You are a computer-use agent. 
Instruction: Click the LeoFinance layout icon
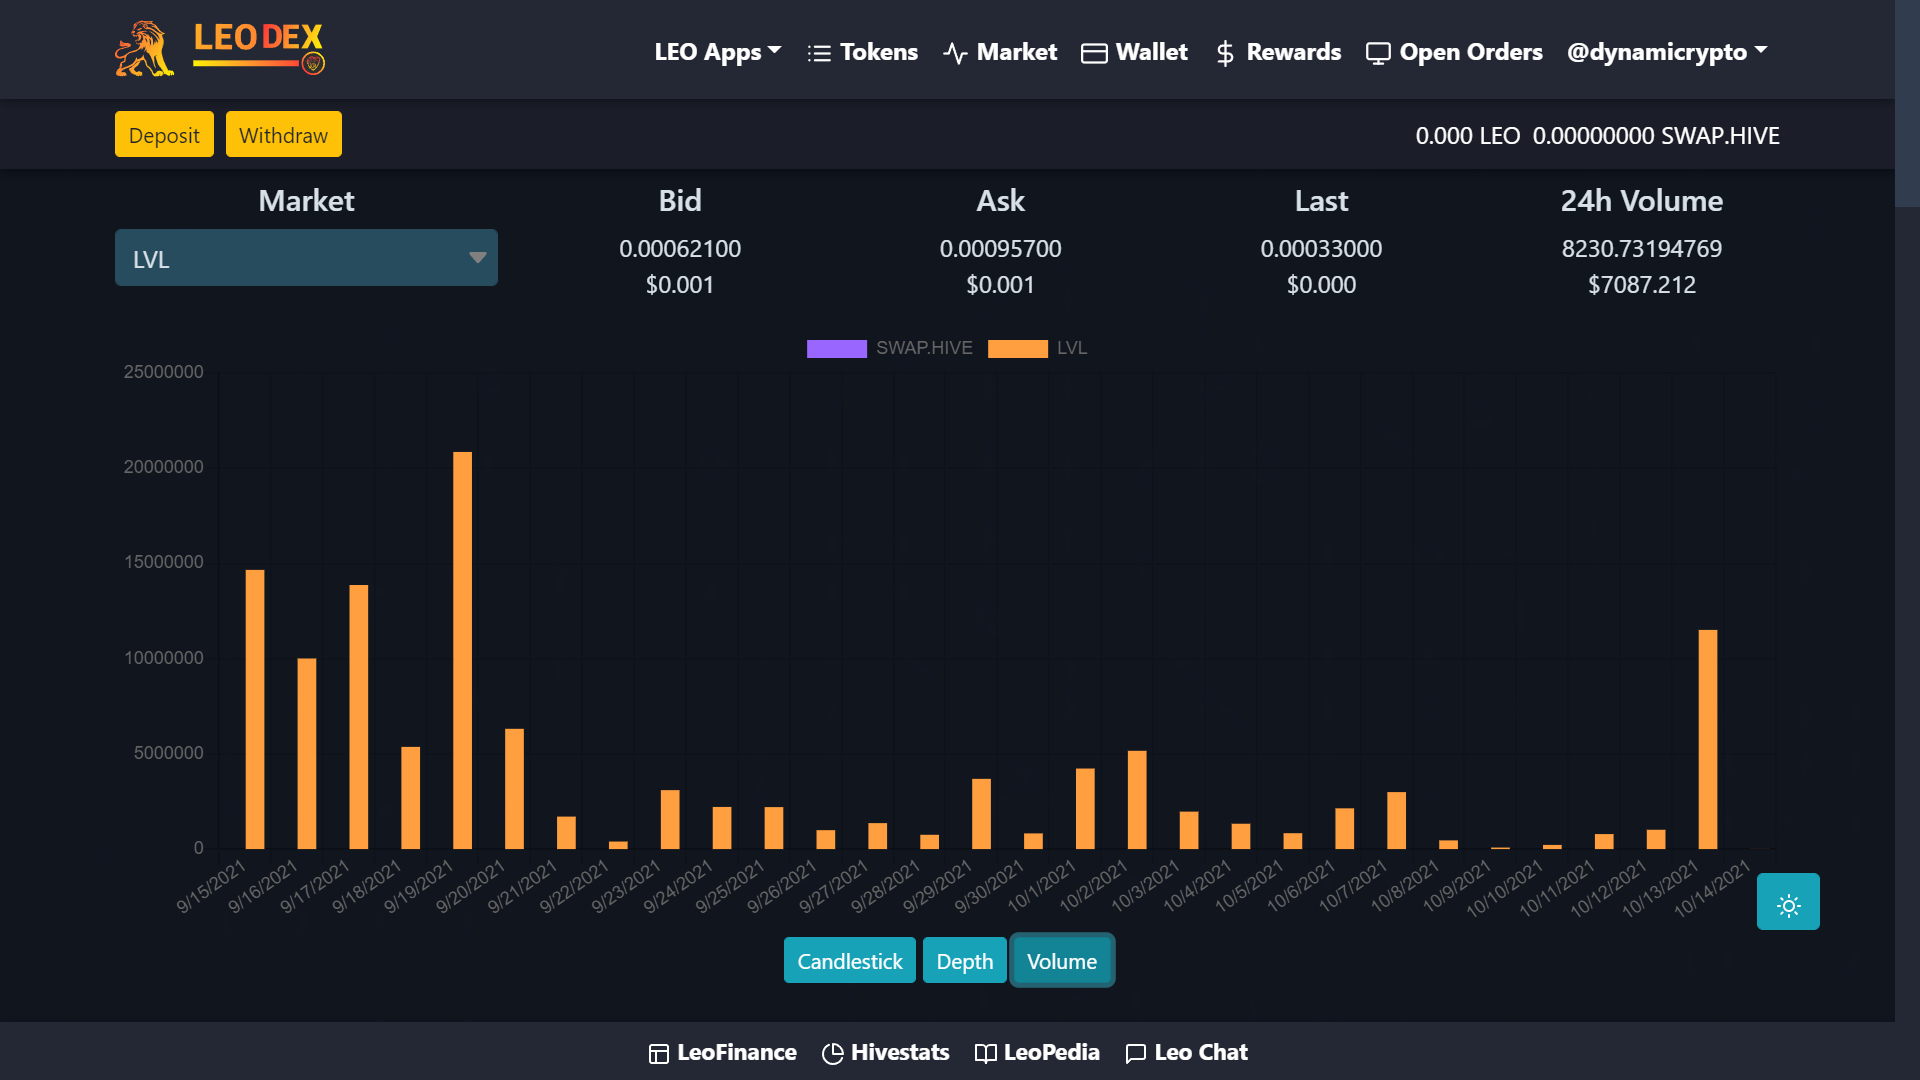point(658,1053)
